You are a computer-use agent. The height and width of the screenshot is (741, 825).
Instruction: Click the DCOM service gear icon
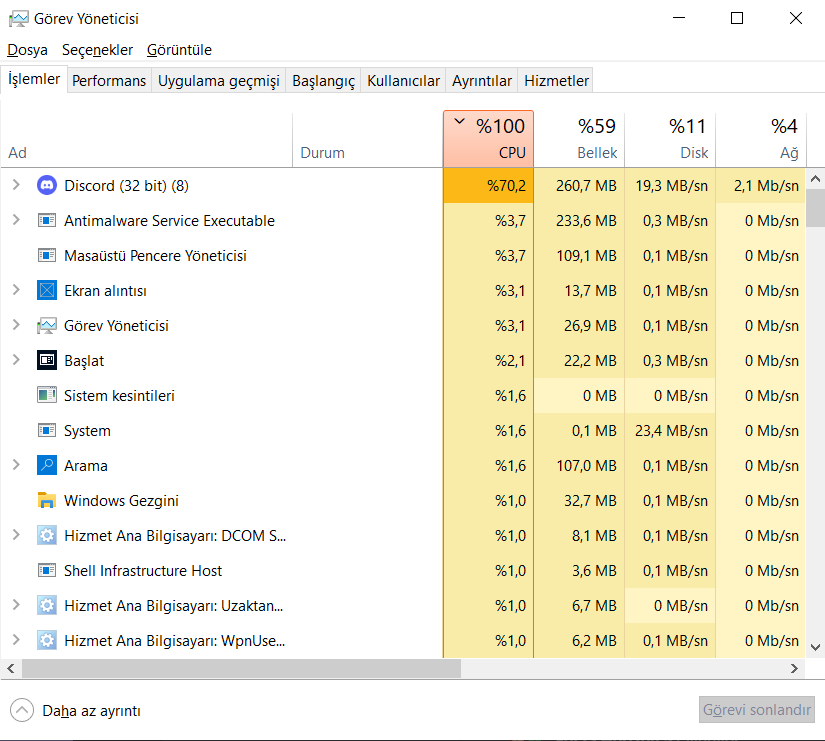(47, 535)
